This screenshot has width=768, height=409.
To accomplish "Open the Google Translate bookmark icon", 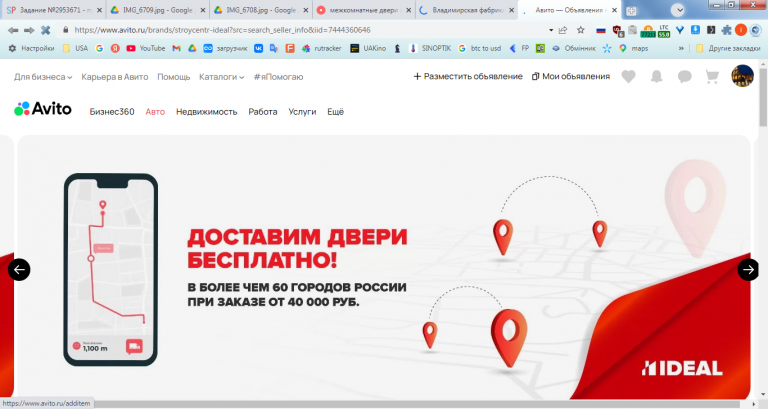I will click(274, 48).
